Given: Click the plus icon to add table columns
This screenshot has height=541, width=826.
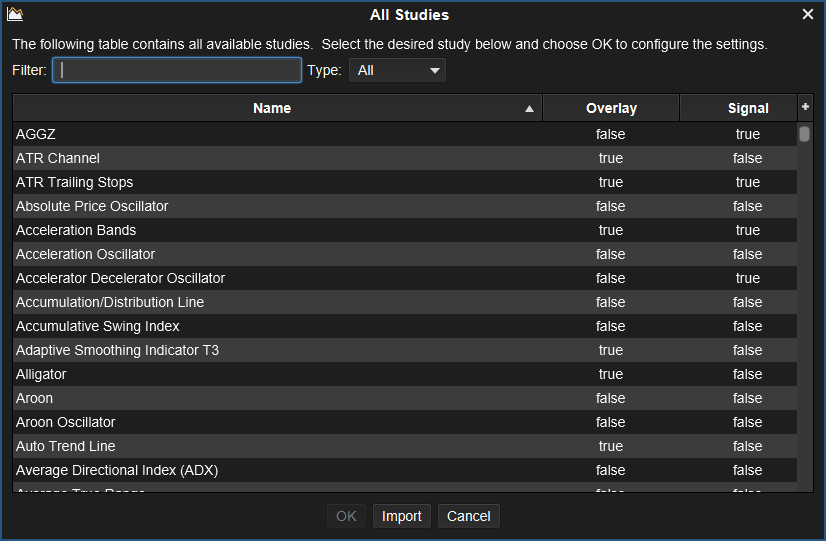Looking at the screenshot, I should (805, 107).
